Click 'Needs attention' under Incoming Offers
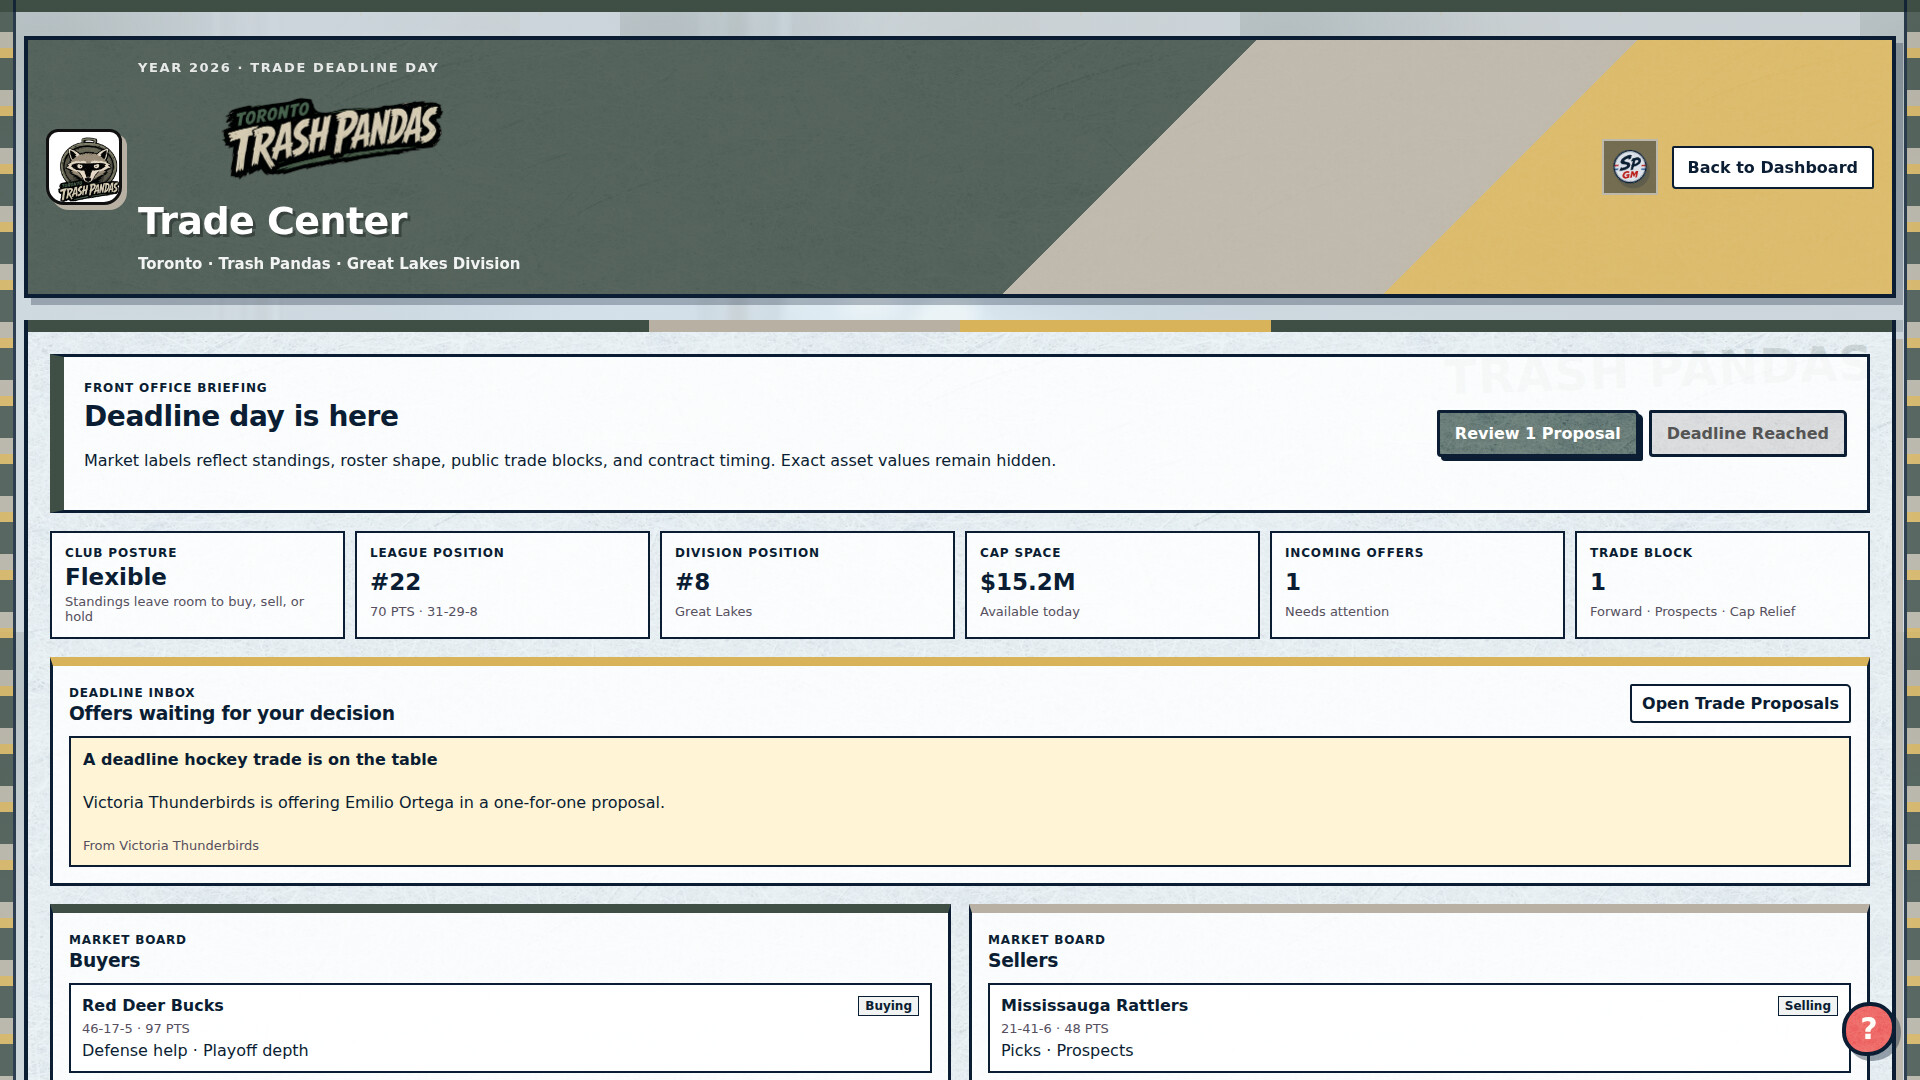This screenshot has height=1080, width=1920. click(x=1337, y=612)
